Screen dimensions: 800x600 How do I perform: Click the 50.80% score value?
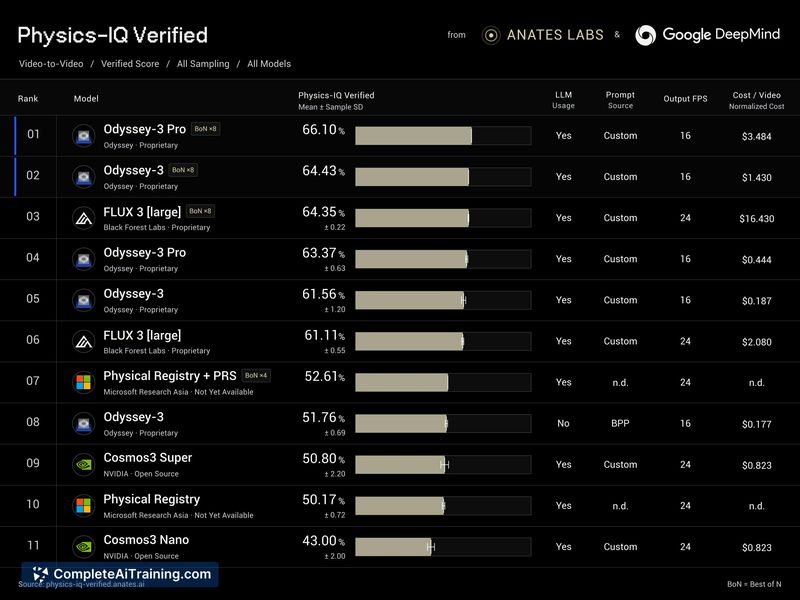[x=323, y=459]
